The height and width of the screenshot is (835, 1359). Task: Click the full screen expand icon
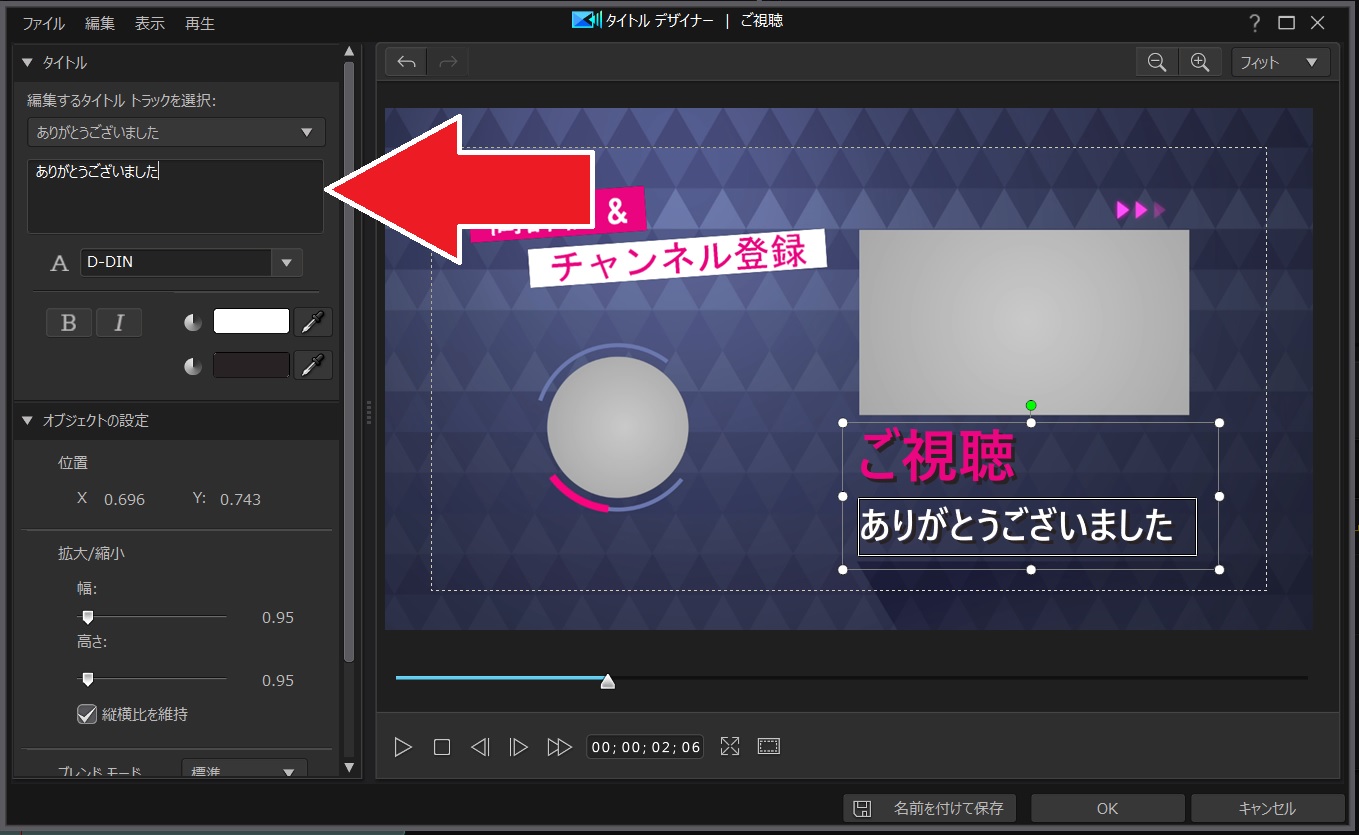point(730,746)
